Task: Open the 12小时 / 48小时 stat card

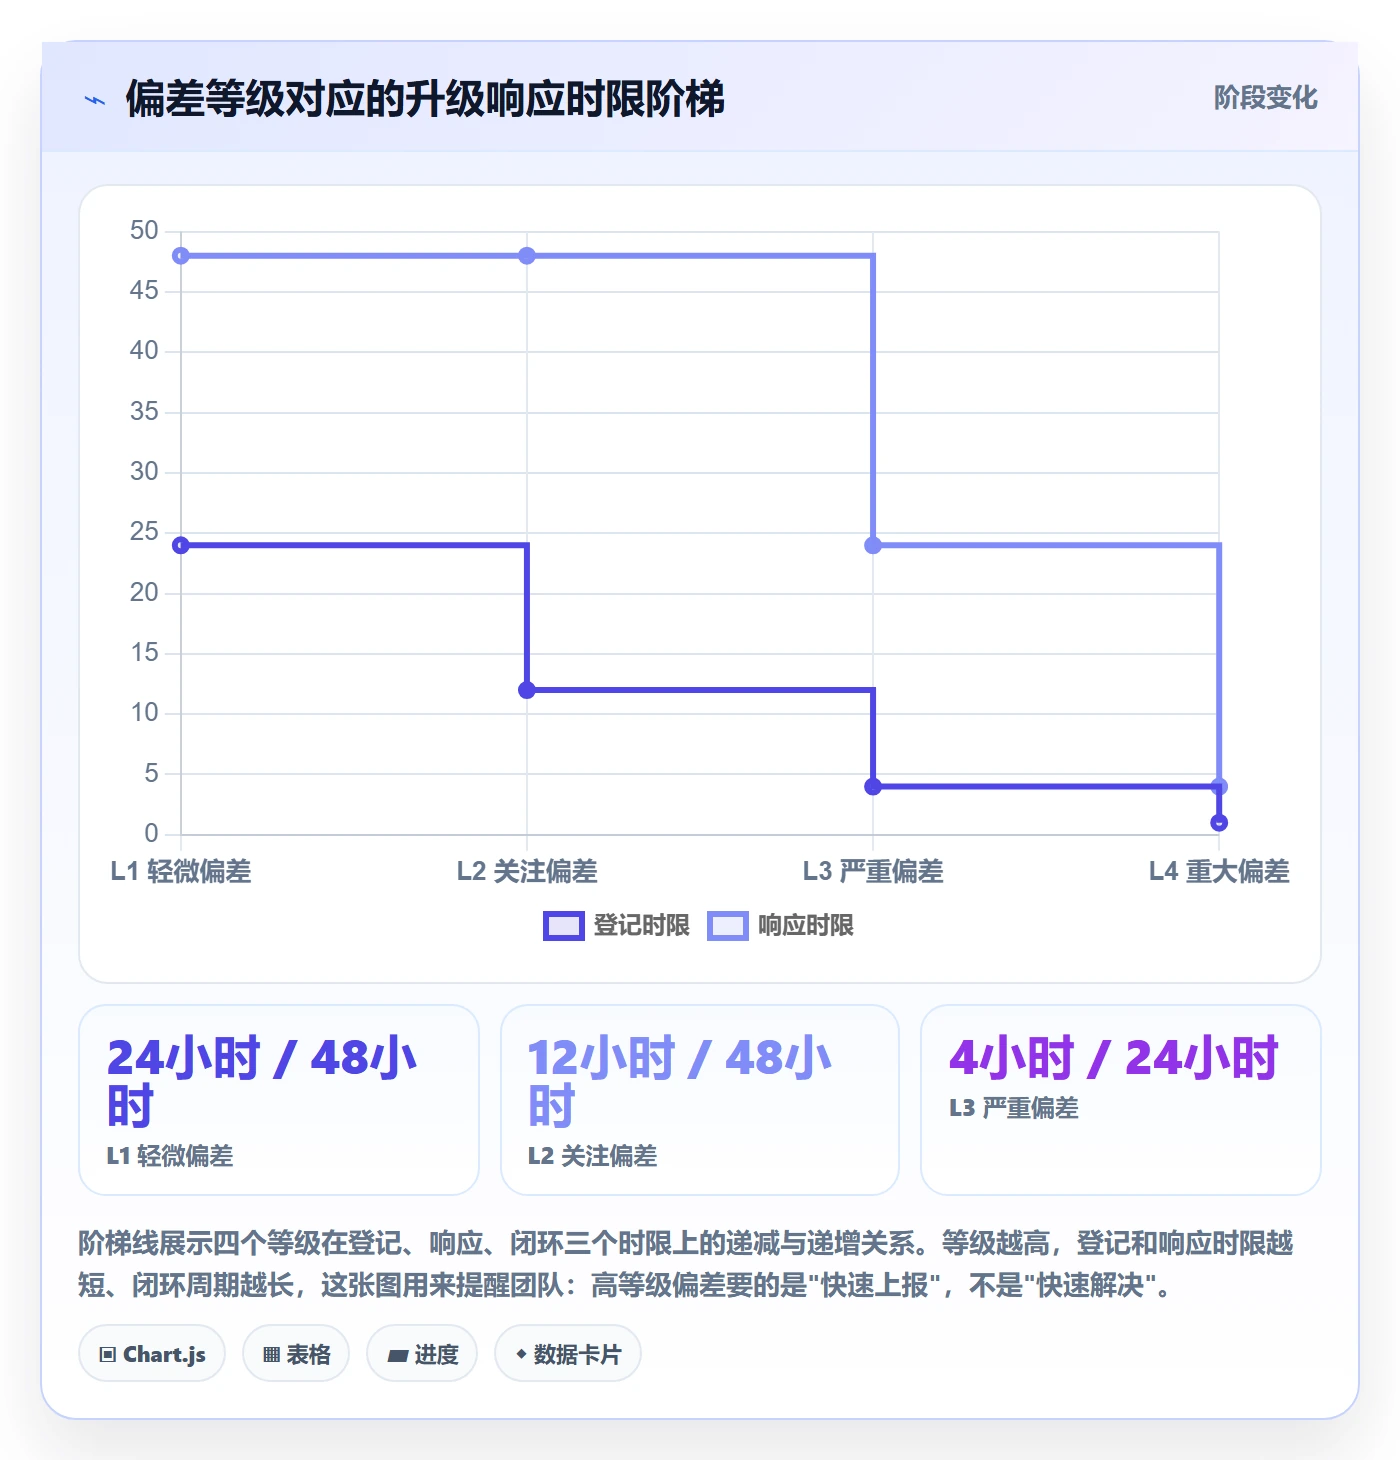Action: point(700,1100)
